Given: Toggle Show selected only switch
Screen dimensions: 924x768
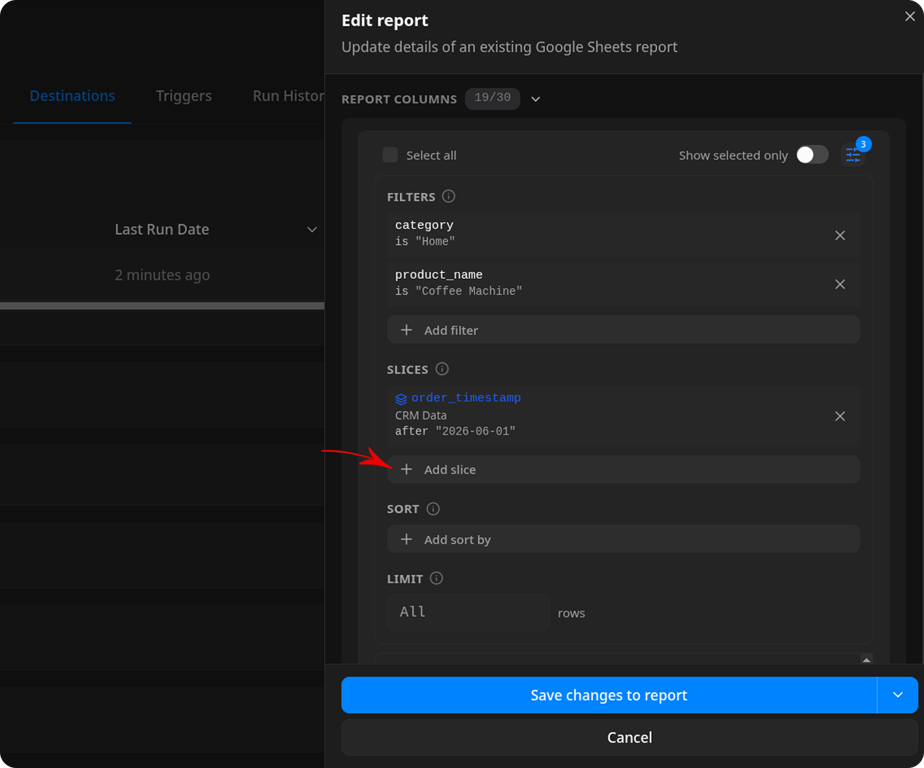Looking at the screenshot, I should [x=812, y=155].
